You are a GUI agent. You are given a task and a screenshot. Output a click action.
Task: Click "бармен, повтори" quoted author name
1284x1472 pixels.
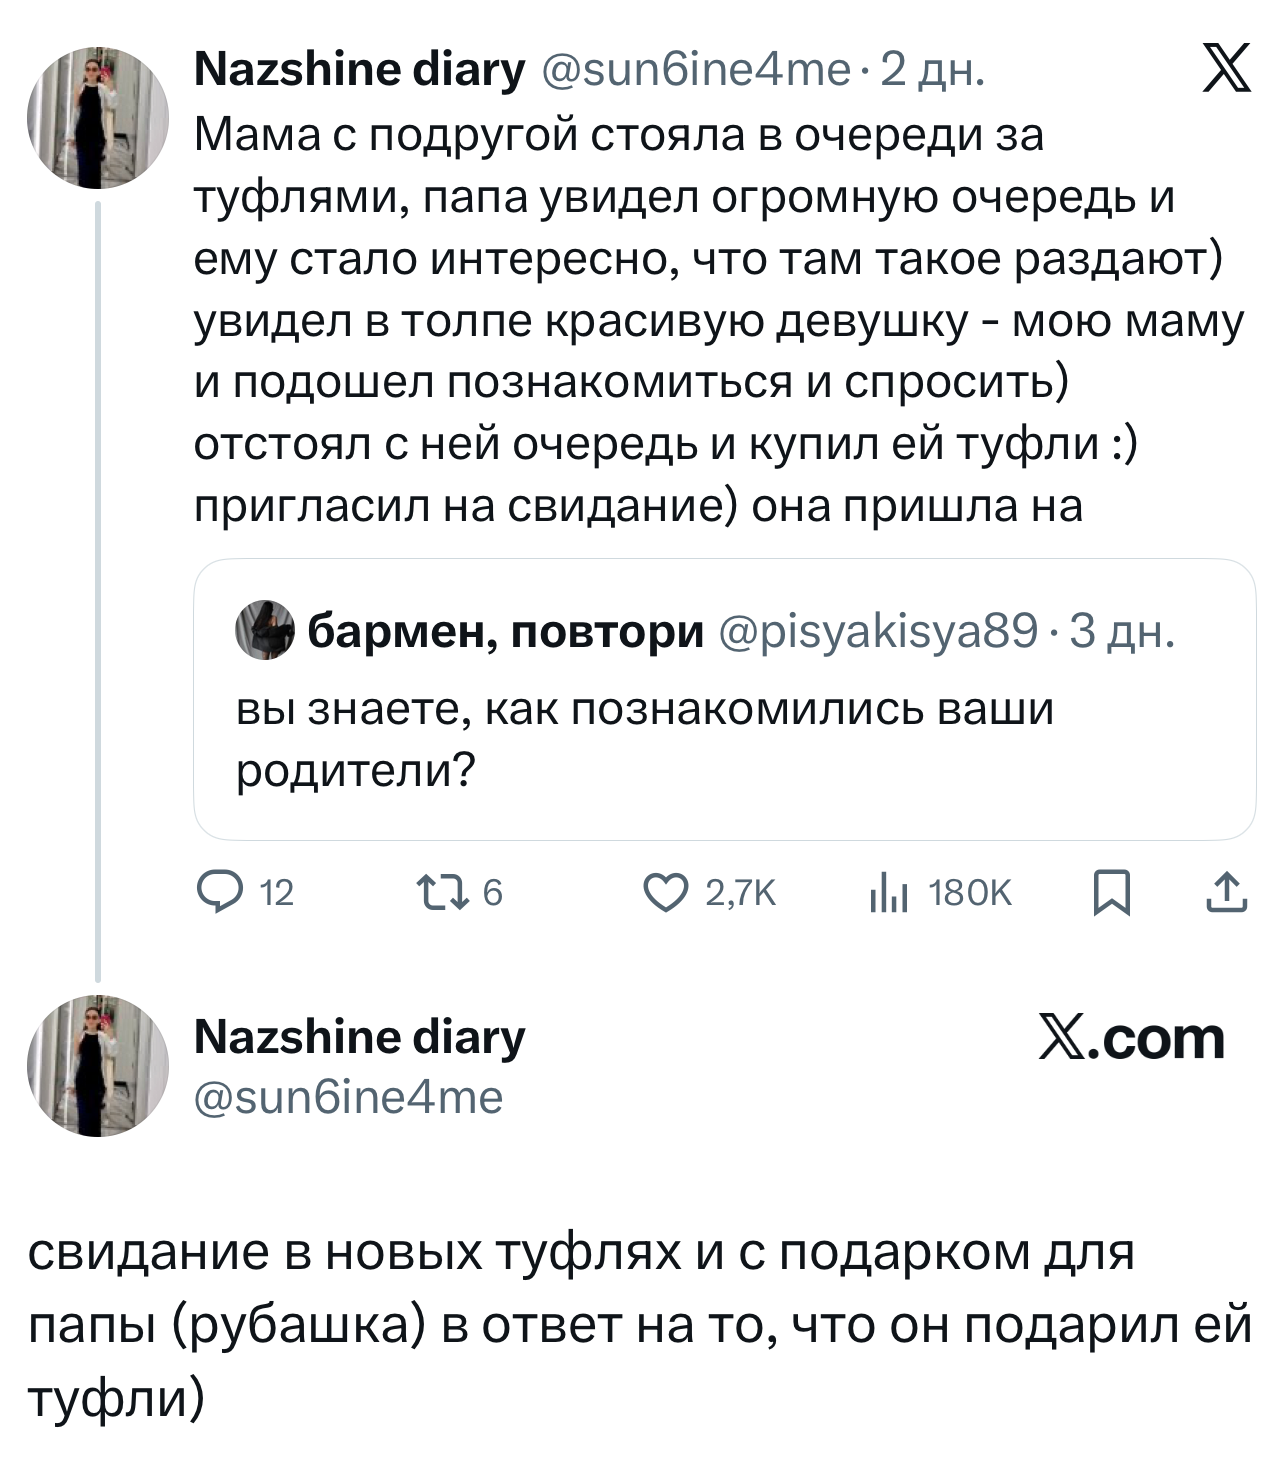coord(506,631)
